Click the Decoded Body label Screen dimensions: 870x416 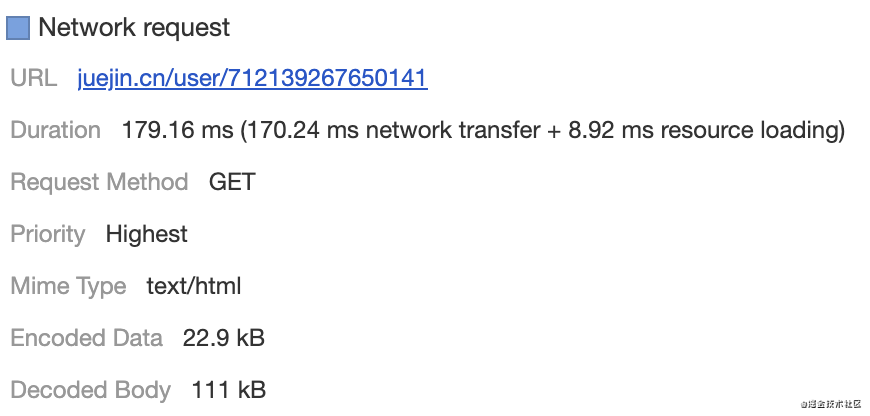(90, 390)
